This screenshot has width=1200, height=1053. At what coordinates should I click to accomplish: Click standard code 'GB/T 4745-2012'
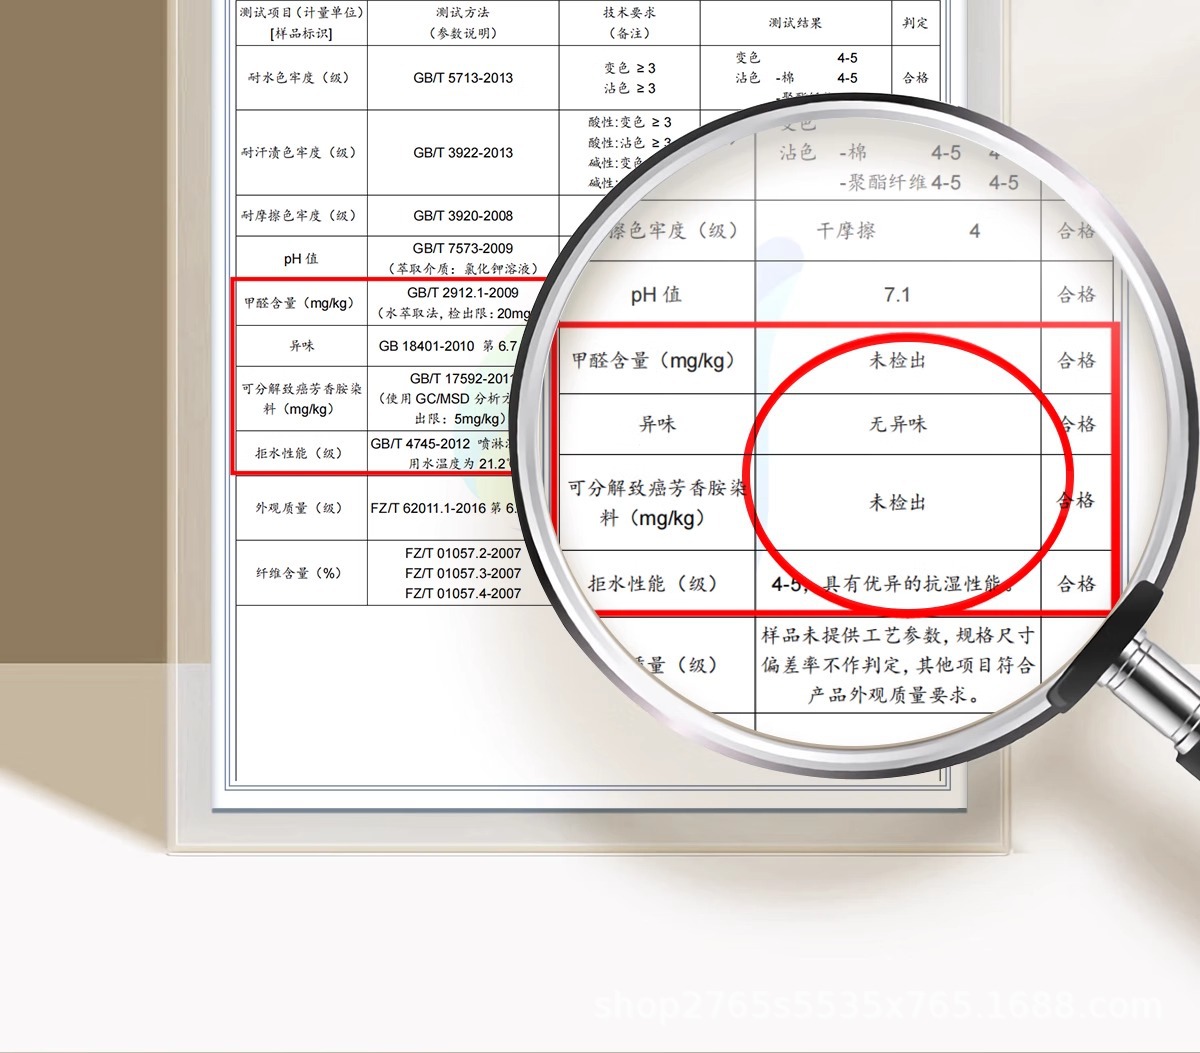pyautogui.click(x=420, y=443)
